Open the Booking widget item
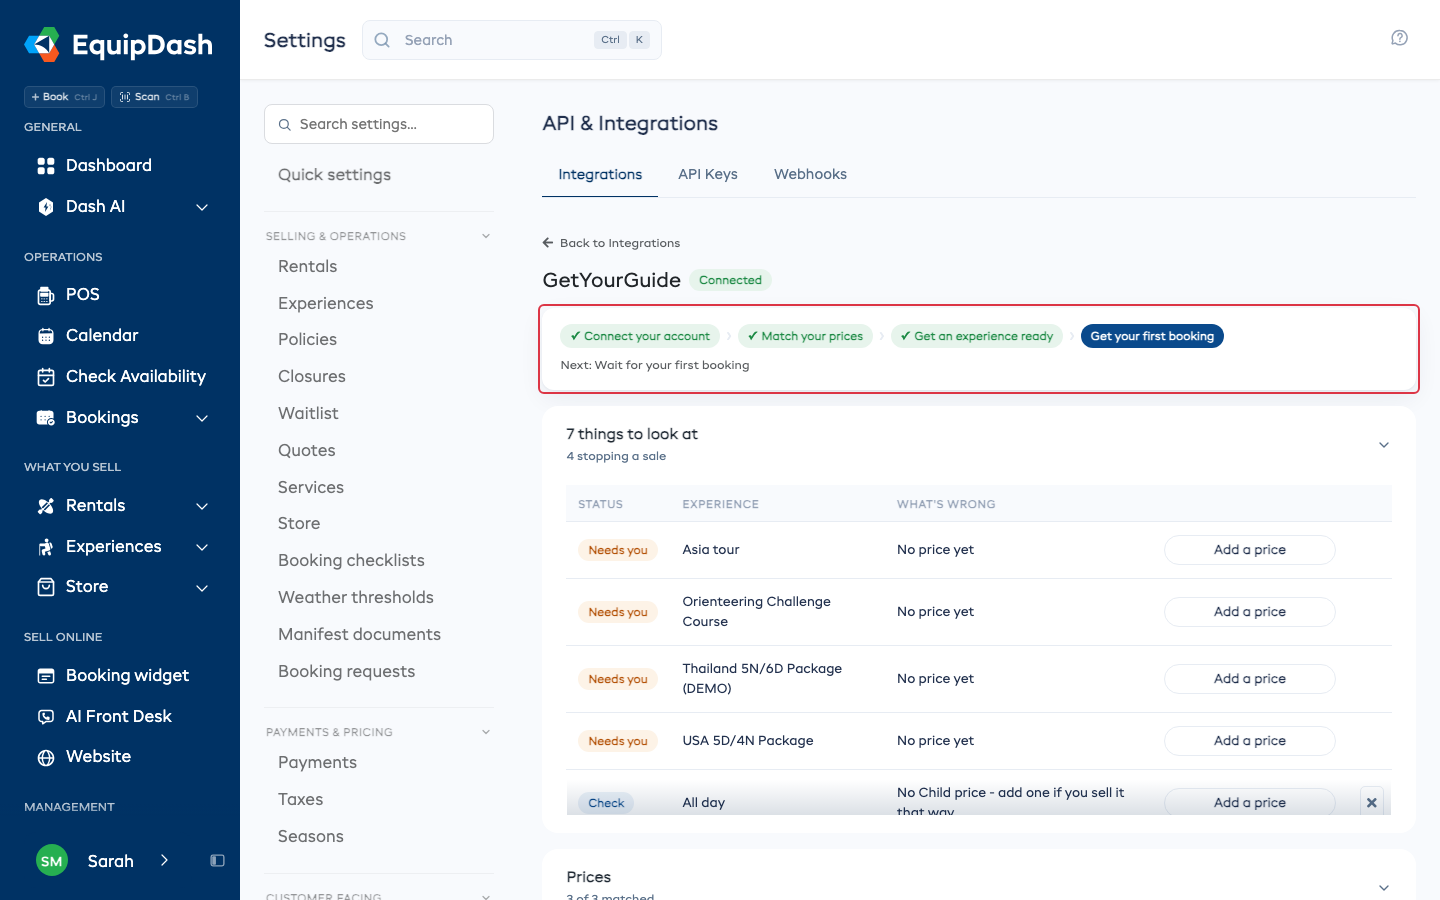Viewport: 1440px width, 900px height. coord(127,676)
